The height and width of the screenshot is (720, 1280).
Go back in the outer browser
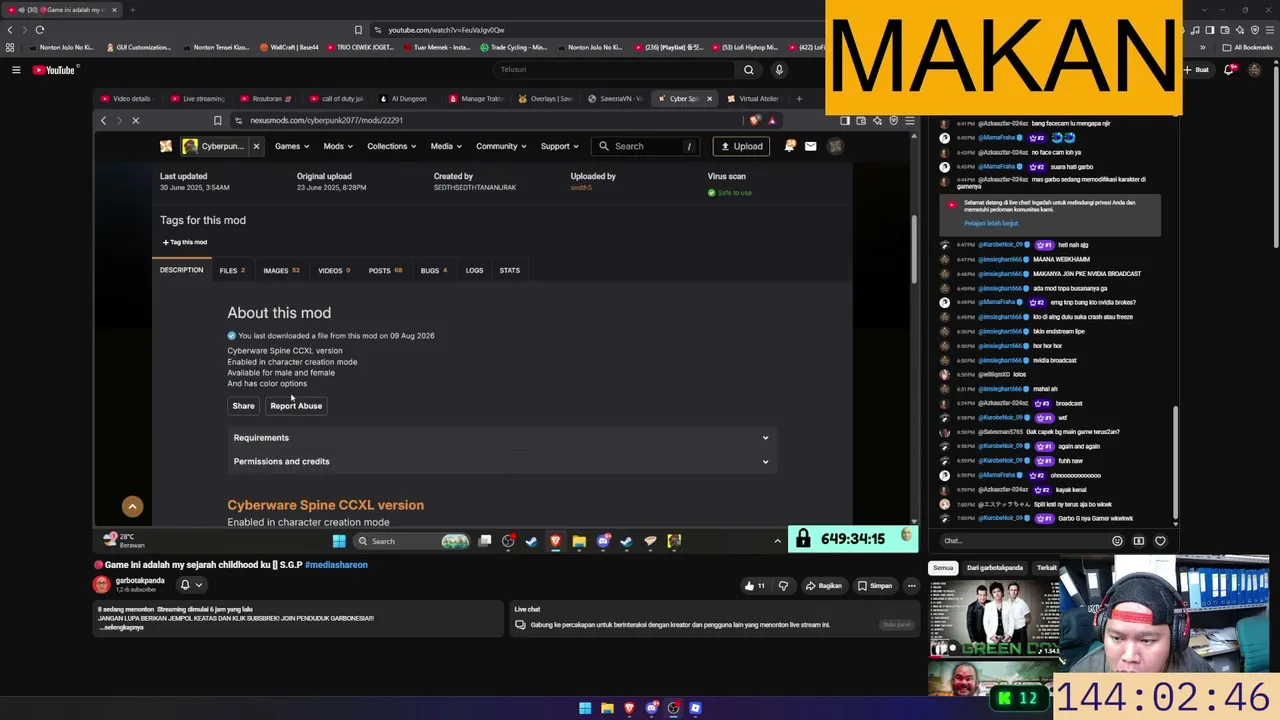coord(10,30)
